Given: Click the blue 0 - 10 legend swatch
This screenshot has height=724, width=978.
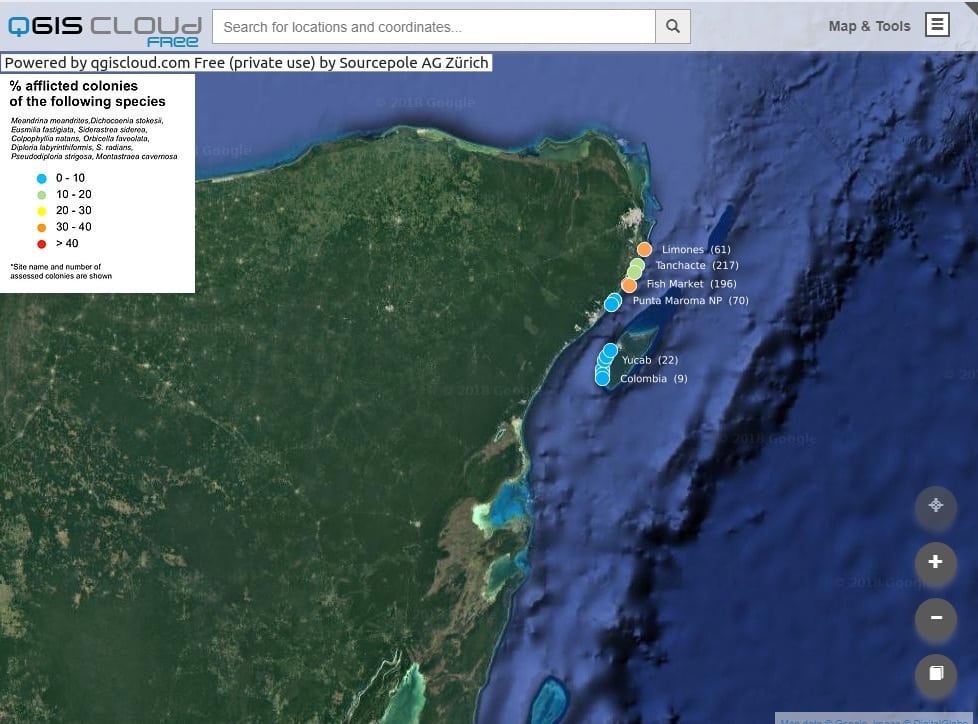Looking at the screenshot, I should coord(42,178).
